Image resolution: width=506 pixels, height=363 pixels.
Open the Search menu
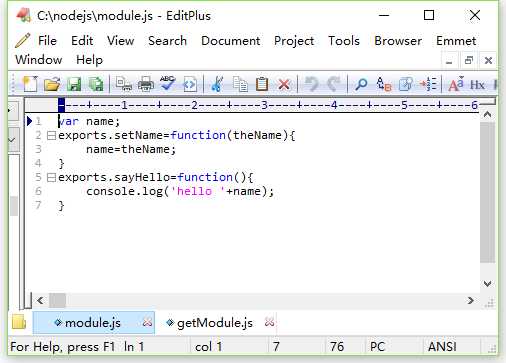pyautogui.click(x=167, y=41)
